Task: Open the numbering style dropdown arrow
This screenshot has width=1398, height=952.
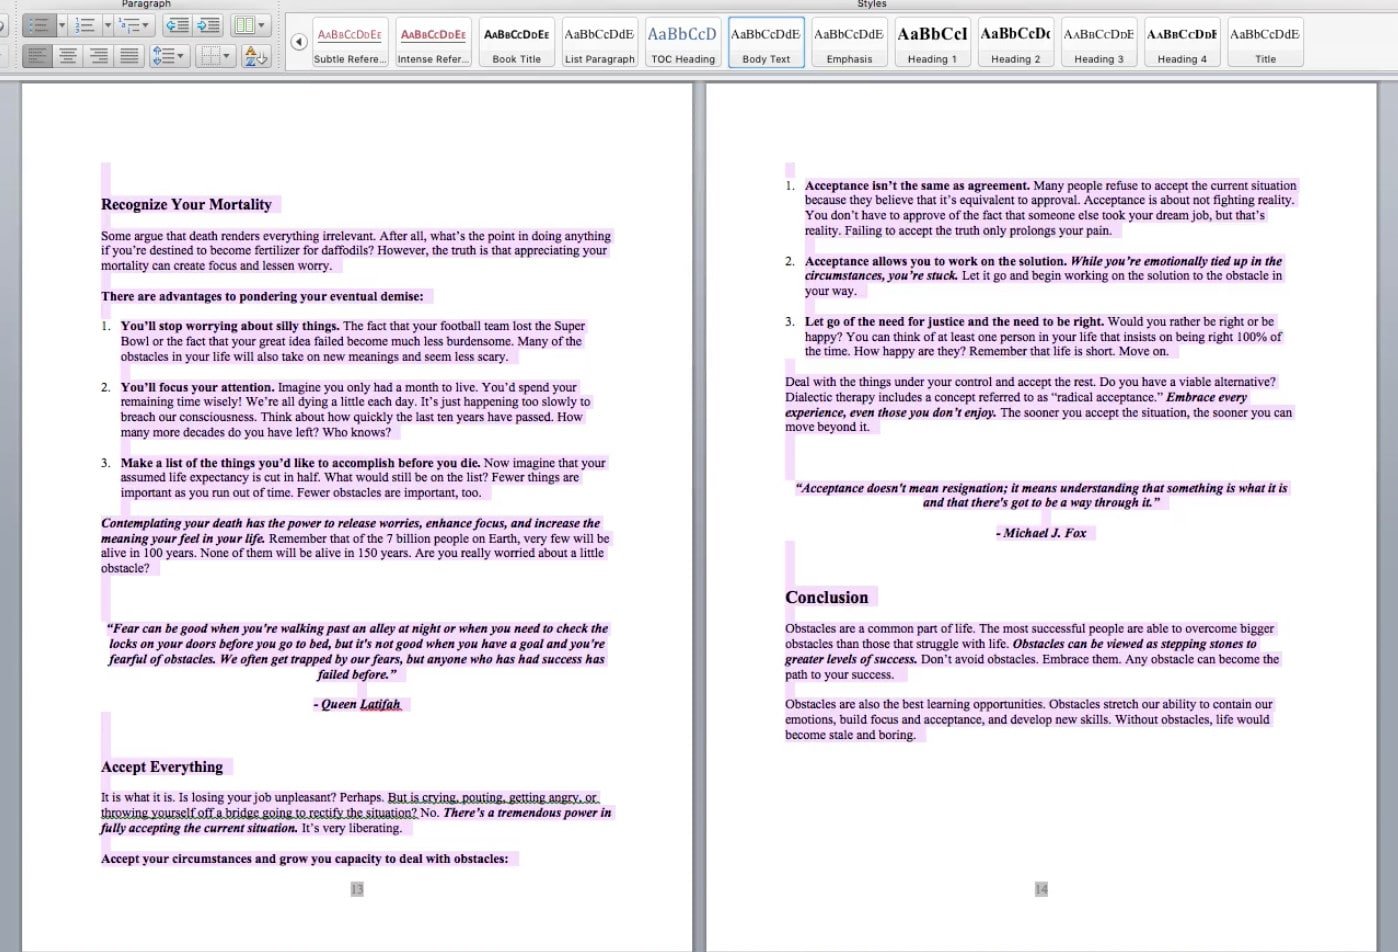Action: 108,25
